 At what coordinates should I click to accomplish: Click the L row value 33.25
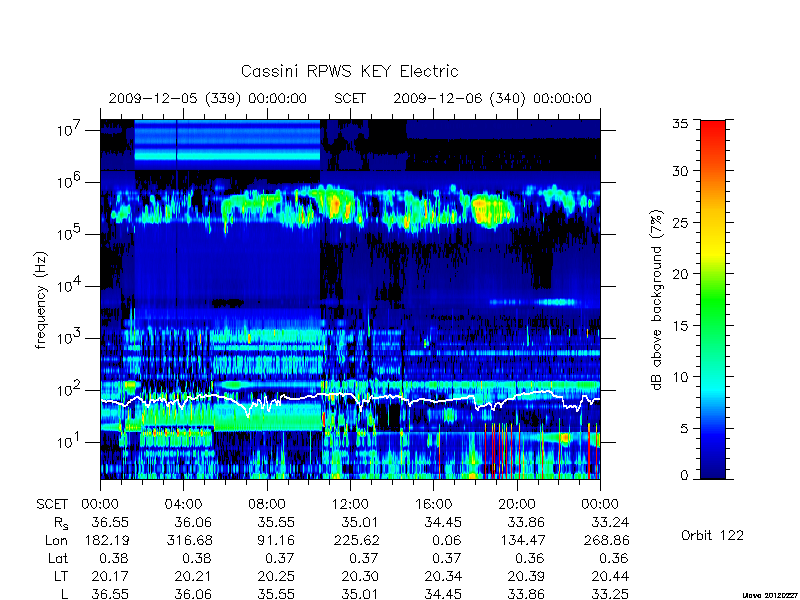click(610, 594)
